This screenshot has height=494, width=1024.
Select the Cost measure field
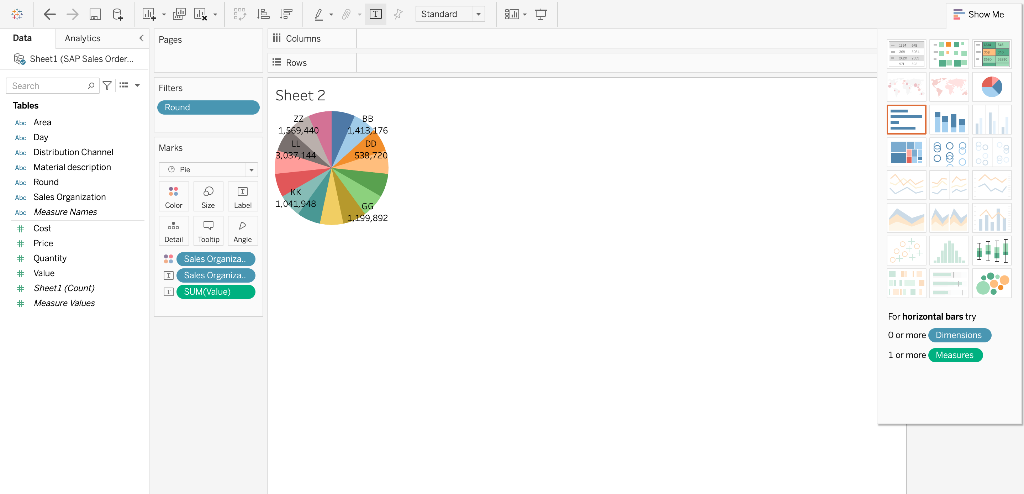42,229
